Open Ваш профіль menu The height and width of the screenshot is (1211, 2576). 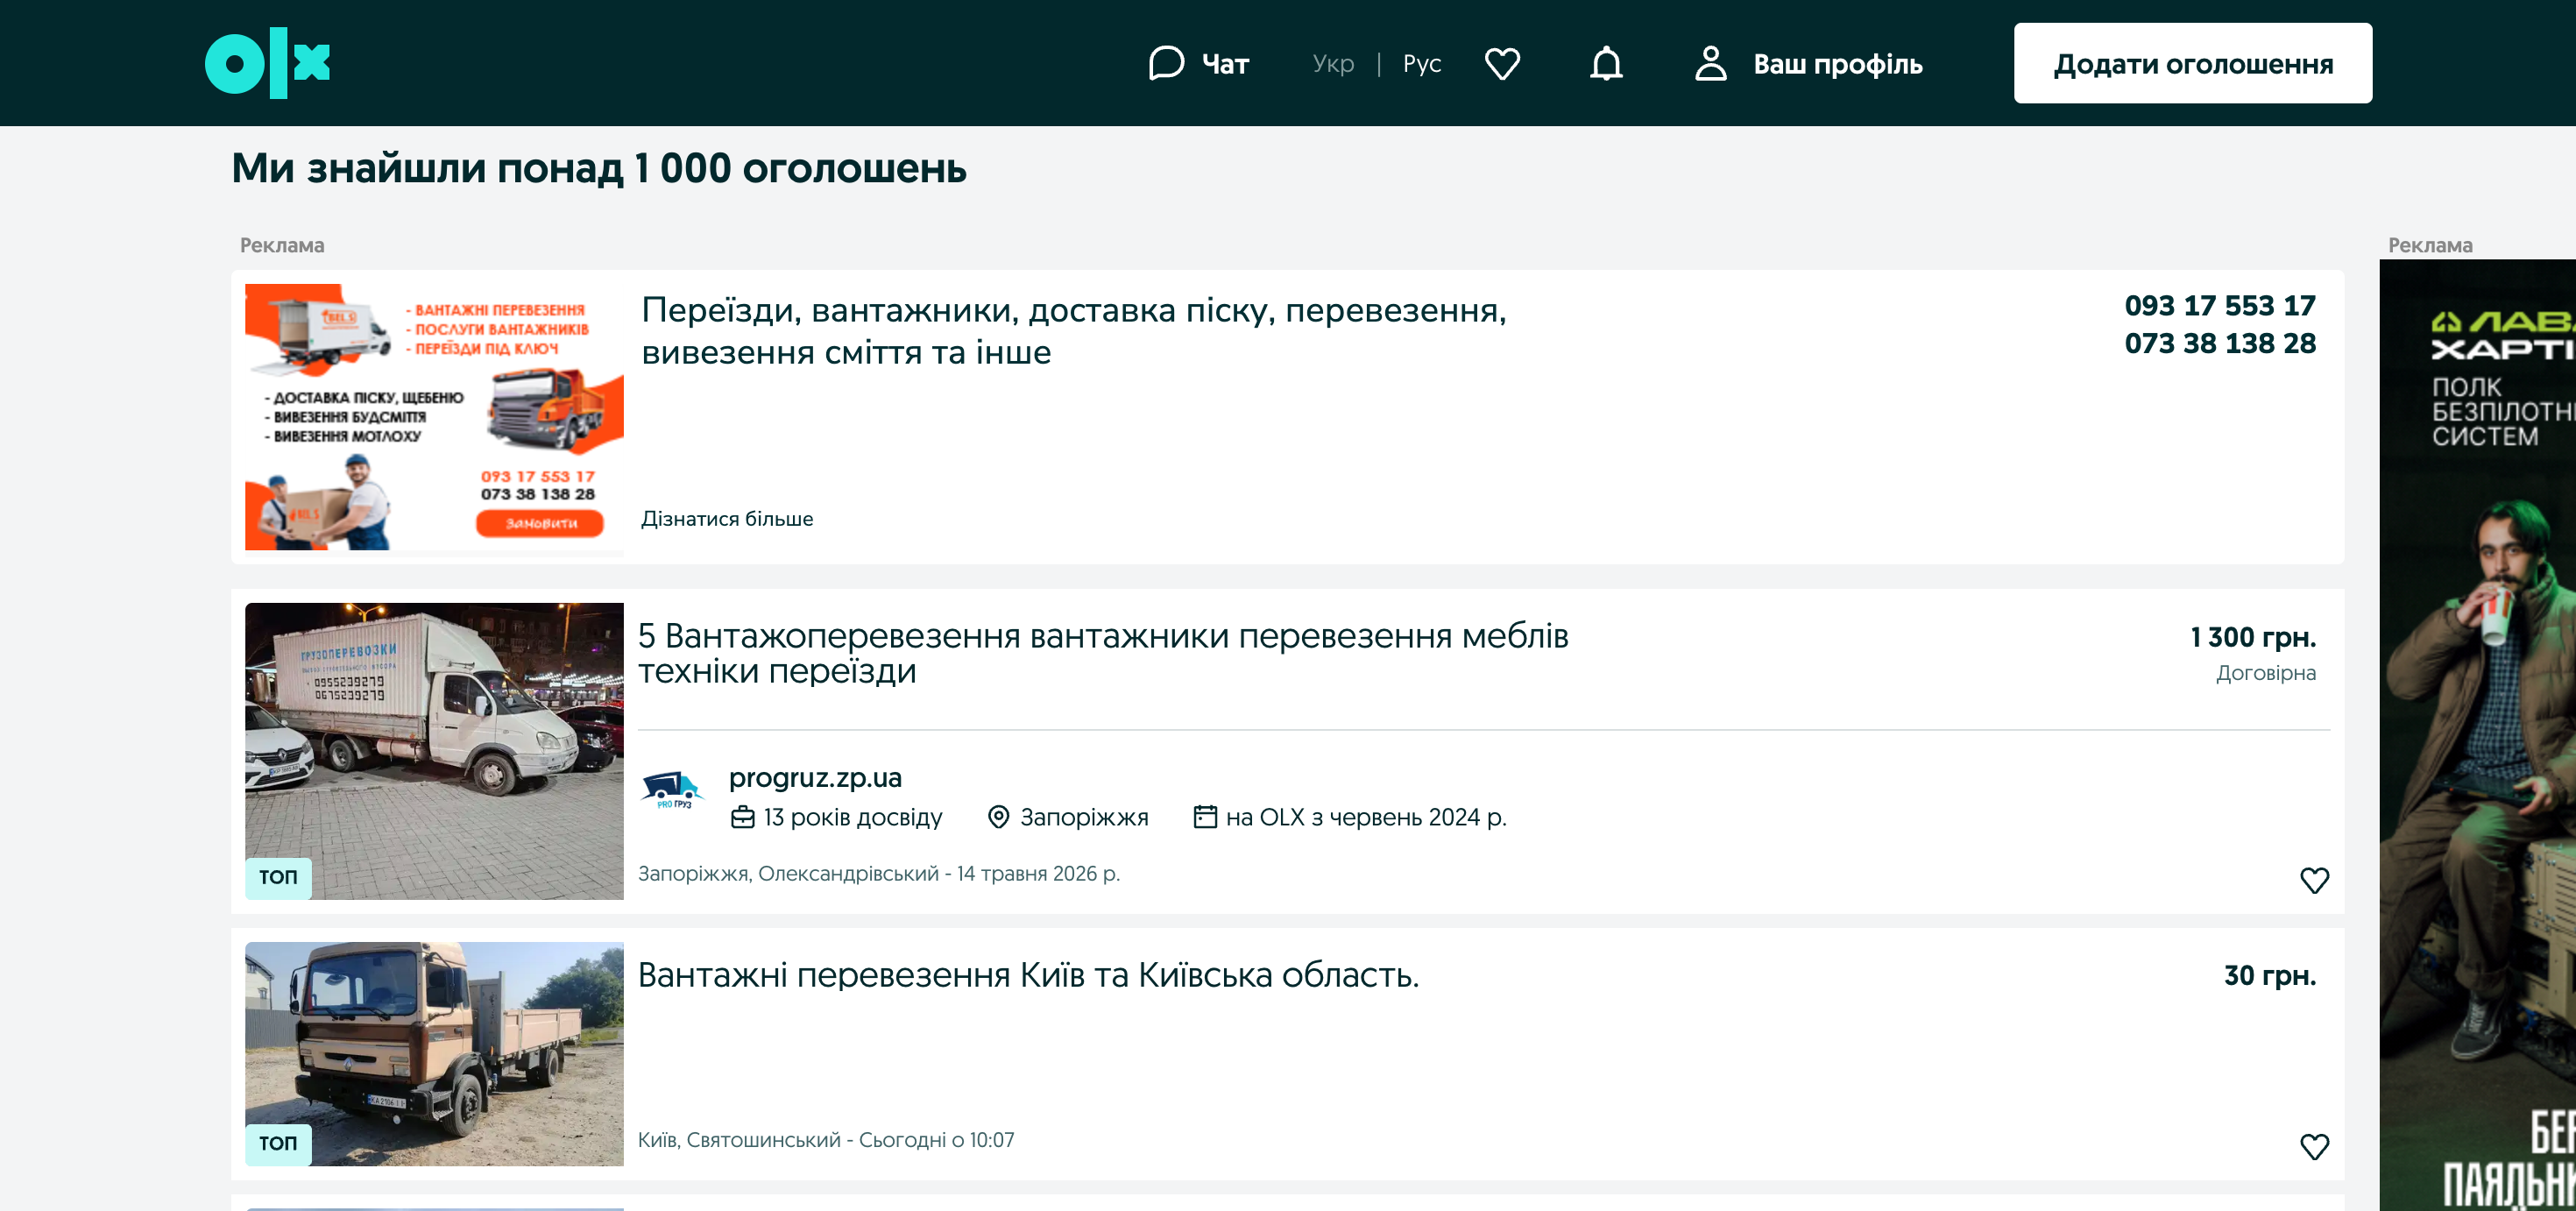(x=1837, y=64)
